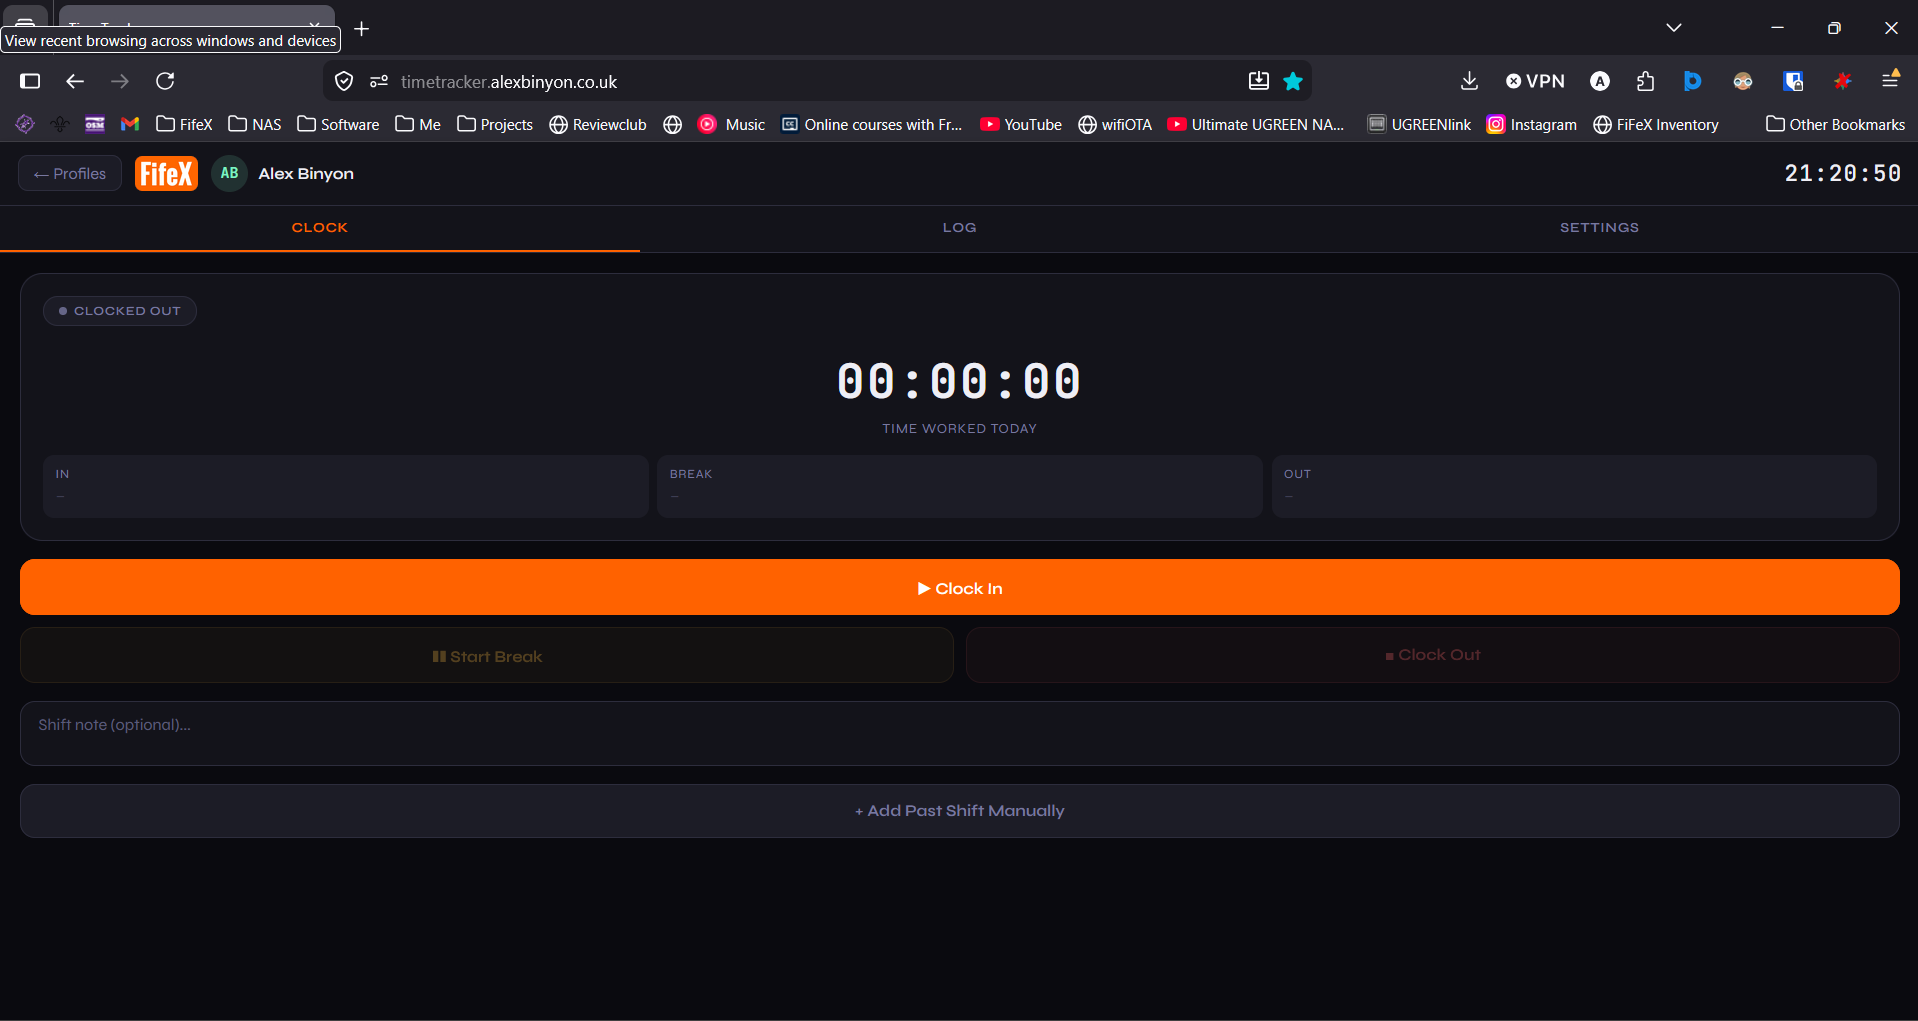Open the YouTube bookmark

(x=1021, y=124)
